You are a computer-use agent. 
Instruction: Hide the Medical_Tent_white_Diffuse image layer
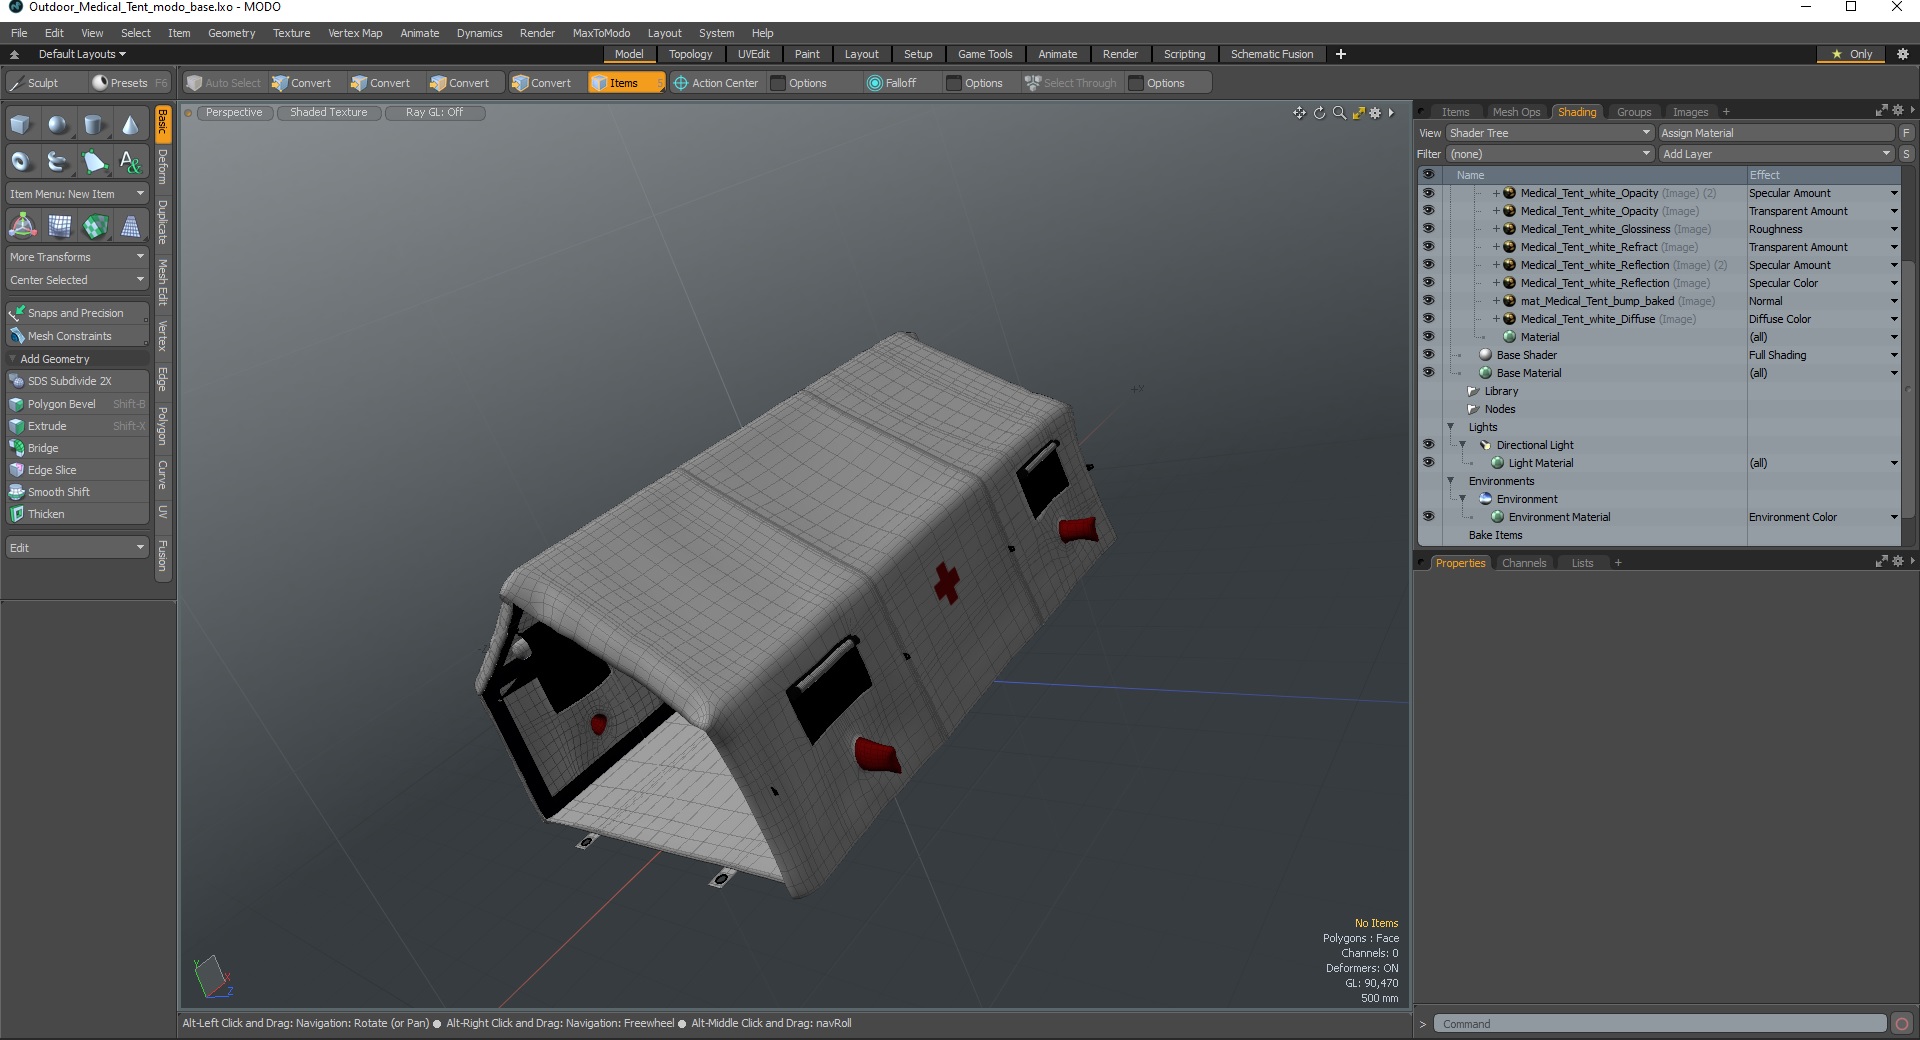tap(1428, 319)
